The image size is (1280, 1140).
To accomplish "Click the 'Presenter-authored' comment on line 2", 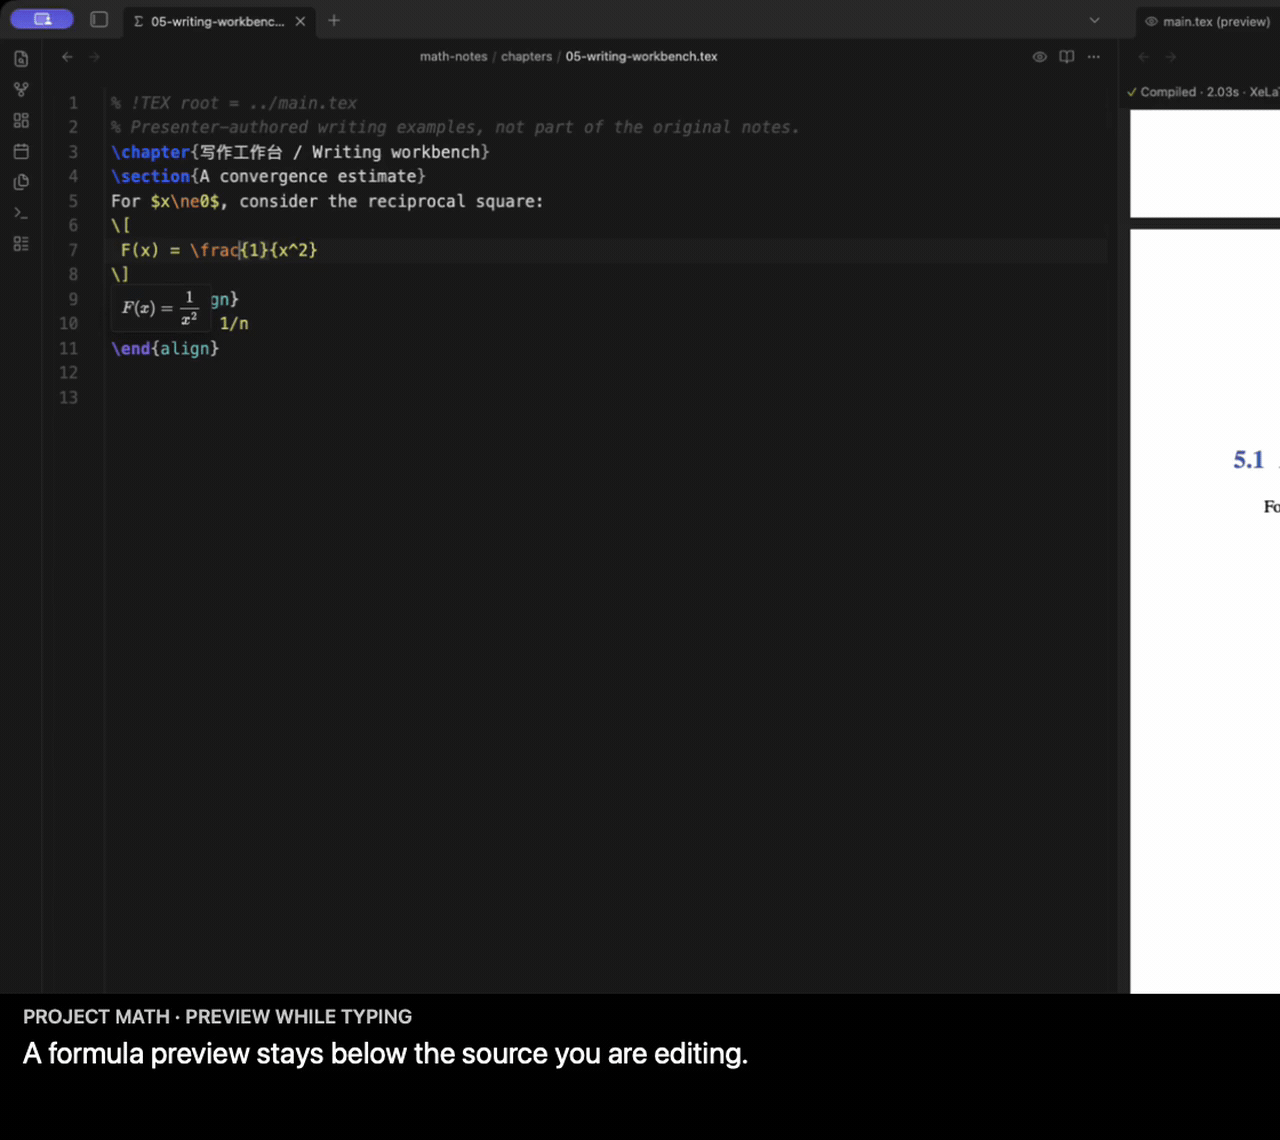I will click(x=455, y=127).
